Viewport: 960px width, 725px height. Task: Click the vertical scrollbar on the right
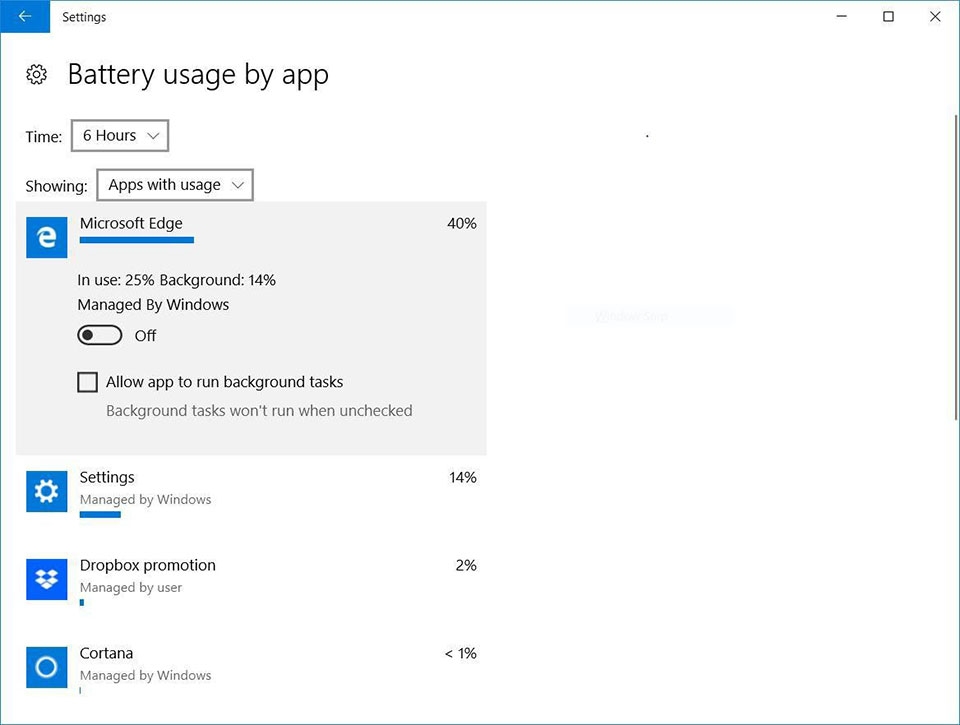tap(956, 267)
